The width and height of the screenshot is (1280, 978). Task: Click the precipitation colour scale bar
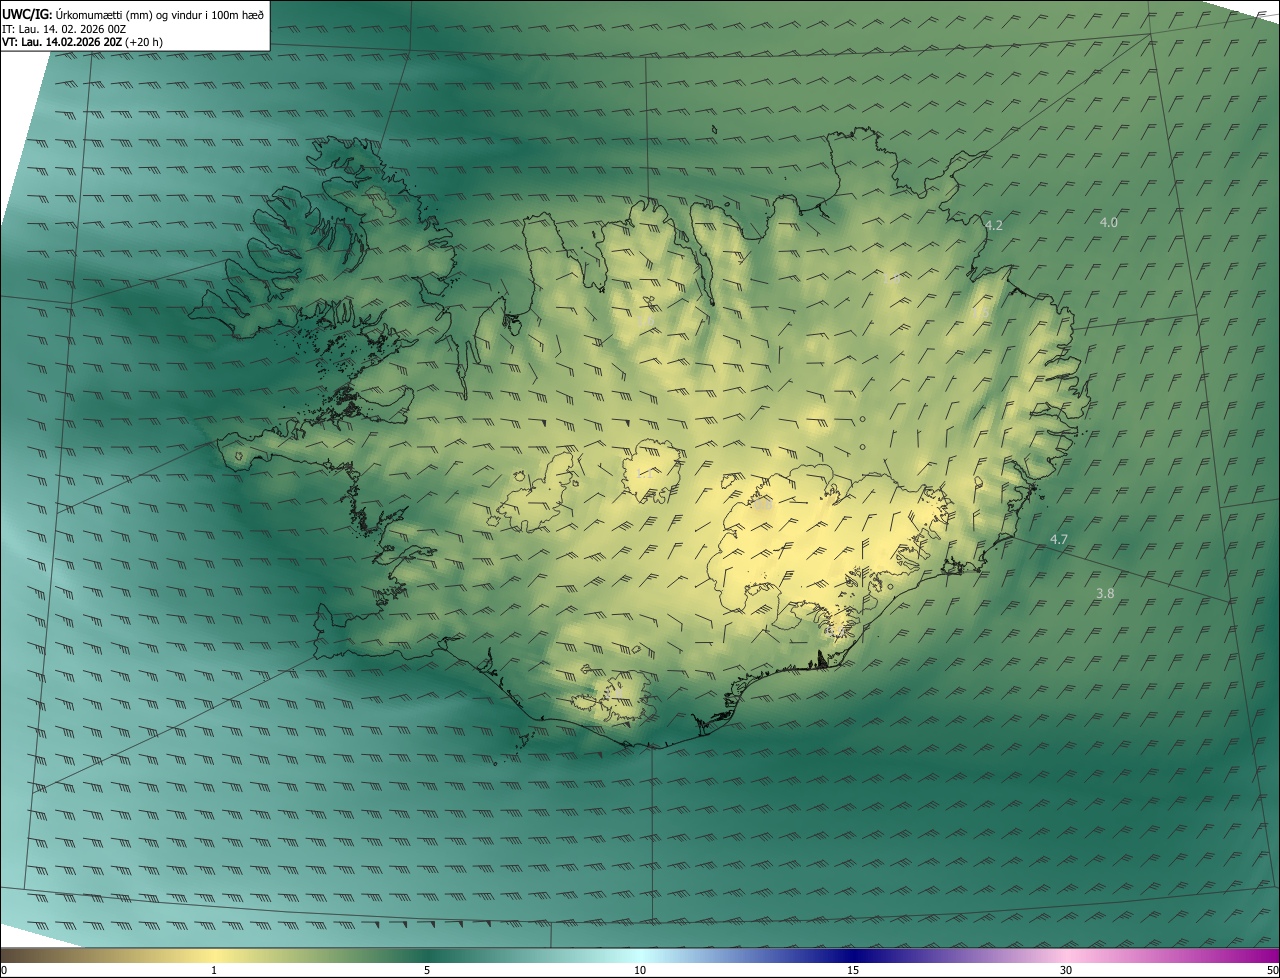(x=640, y=955)
